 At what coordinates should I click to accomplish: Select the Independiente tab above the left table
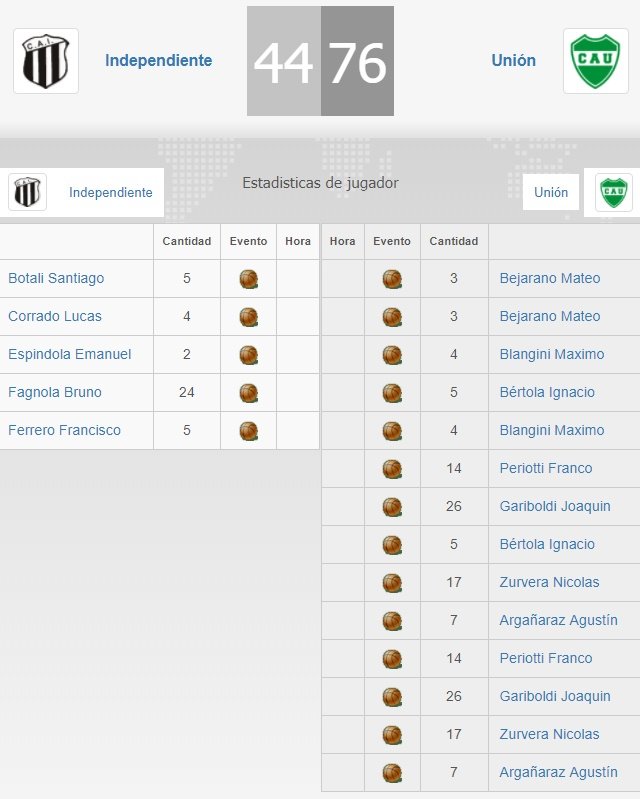coord(110,192)
